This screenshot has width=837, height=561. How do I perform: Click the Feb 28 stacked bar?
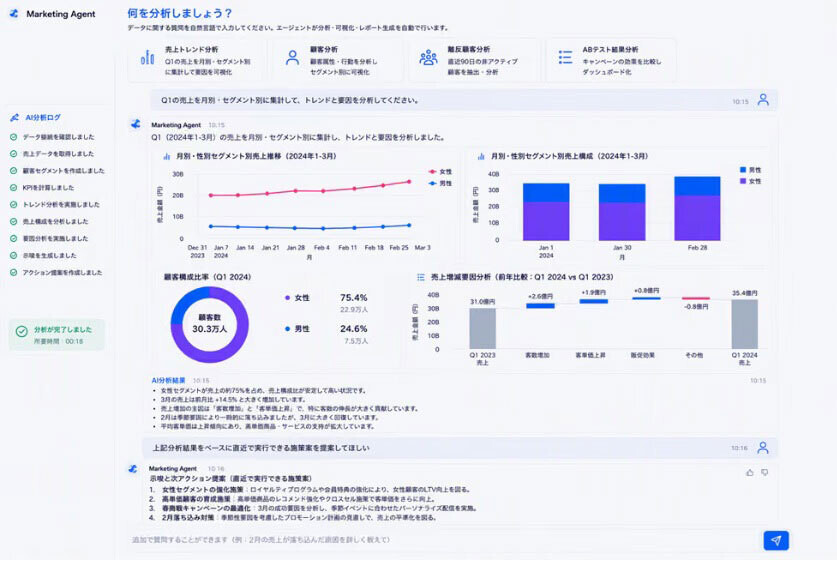tap(697, 209)
